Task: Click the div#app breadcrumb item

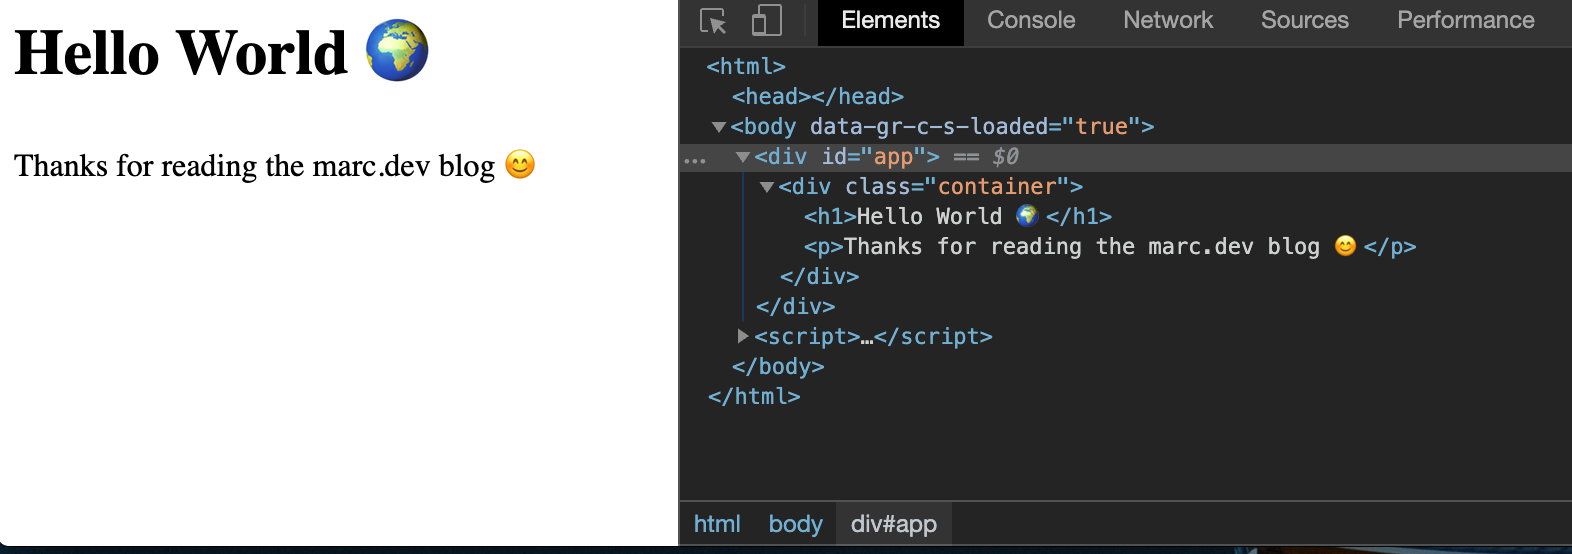Action: click(893, 524)
